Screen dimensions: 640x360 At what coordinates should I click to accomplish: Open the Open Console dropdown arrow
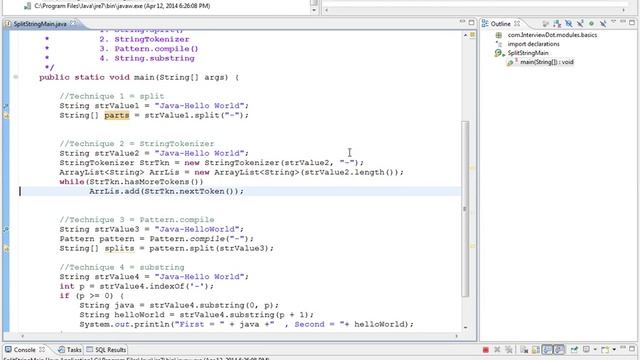[x=614, y=349]
